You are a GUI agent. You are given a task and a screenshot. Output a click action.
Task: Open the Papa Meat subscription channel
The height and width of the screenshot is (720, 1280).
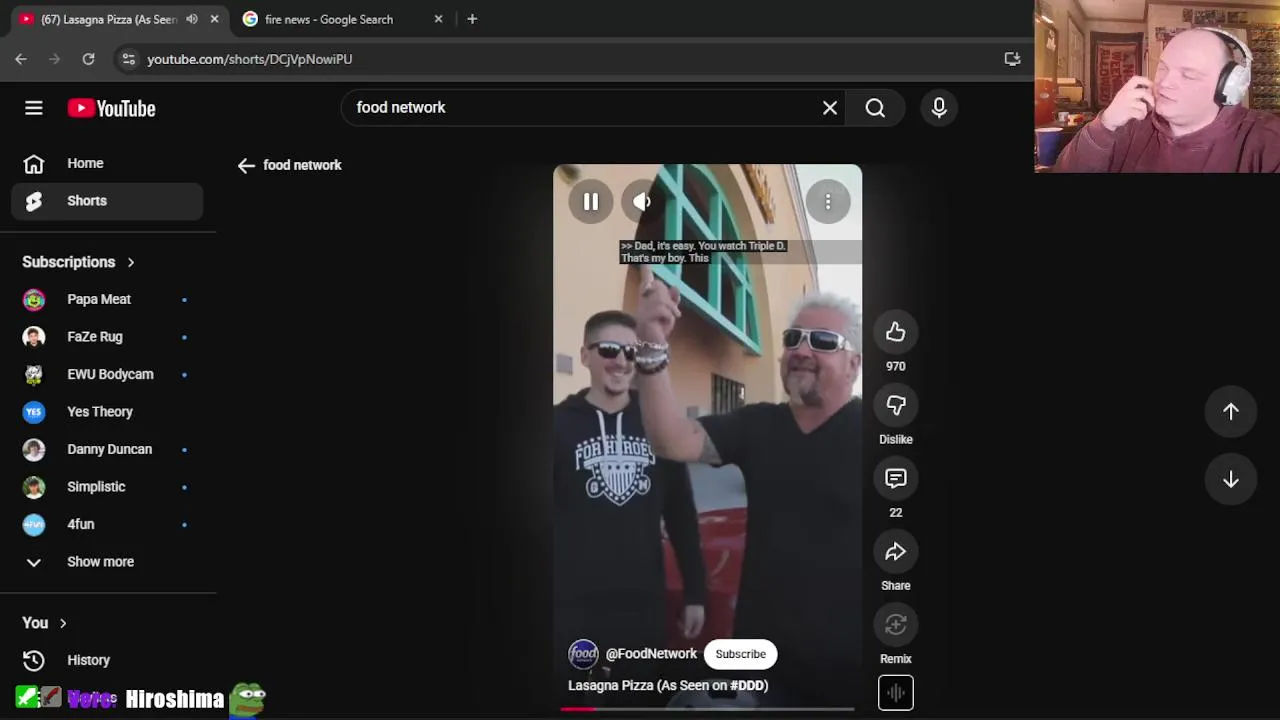[x=108, y=299]
